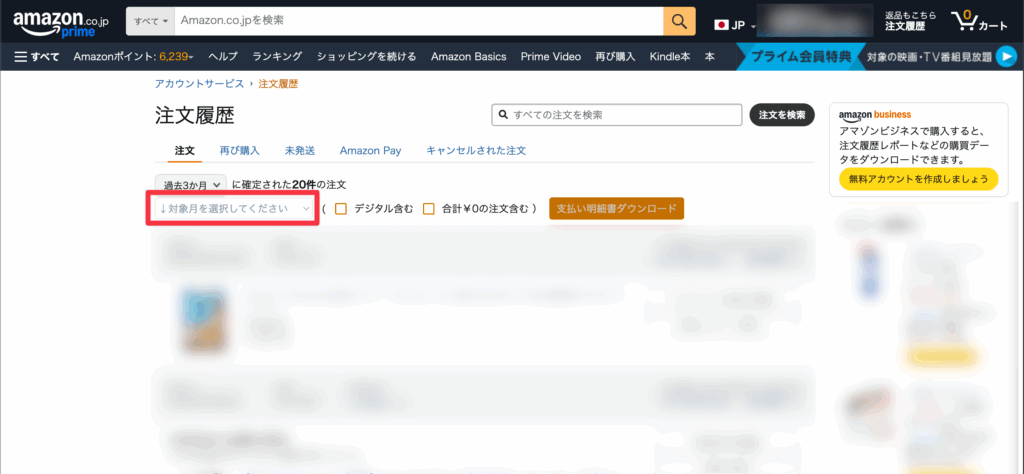
Task: Switch to the キャンセルされた注文 tab
Action: coord(476,151)
